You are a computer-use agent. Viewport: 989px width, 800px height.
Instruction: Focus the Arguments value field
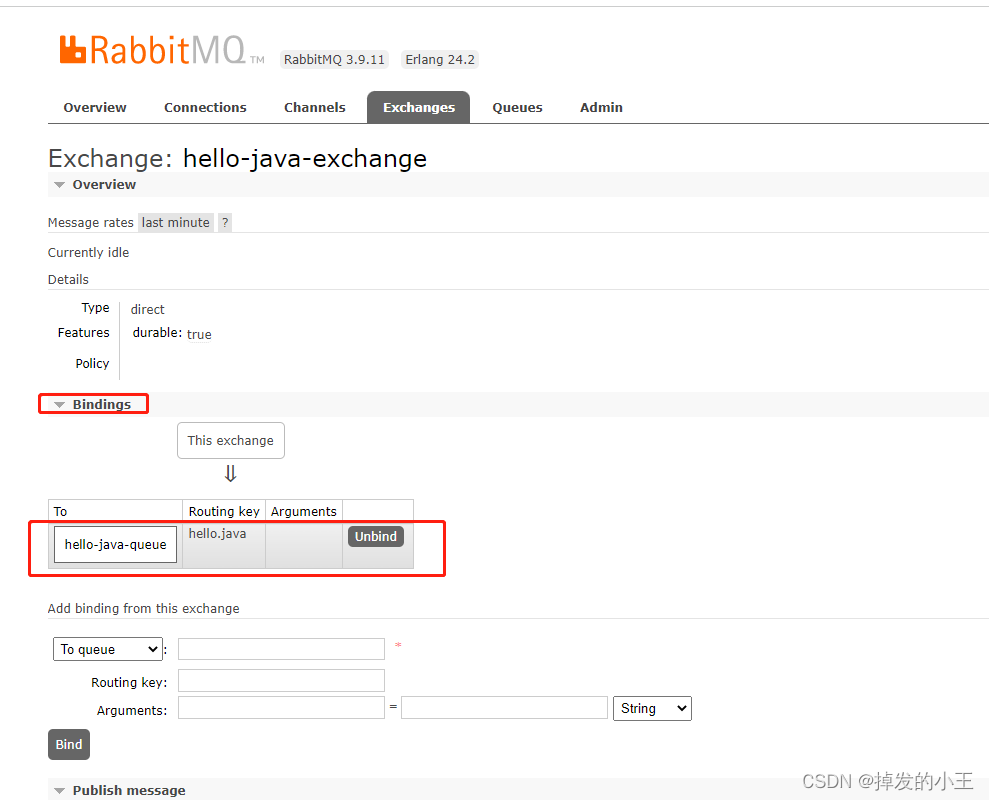coord(504,708)
